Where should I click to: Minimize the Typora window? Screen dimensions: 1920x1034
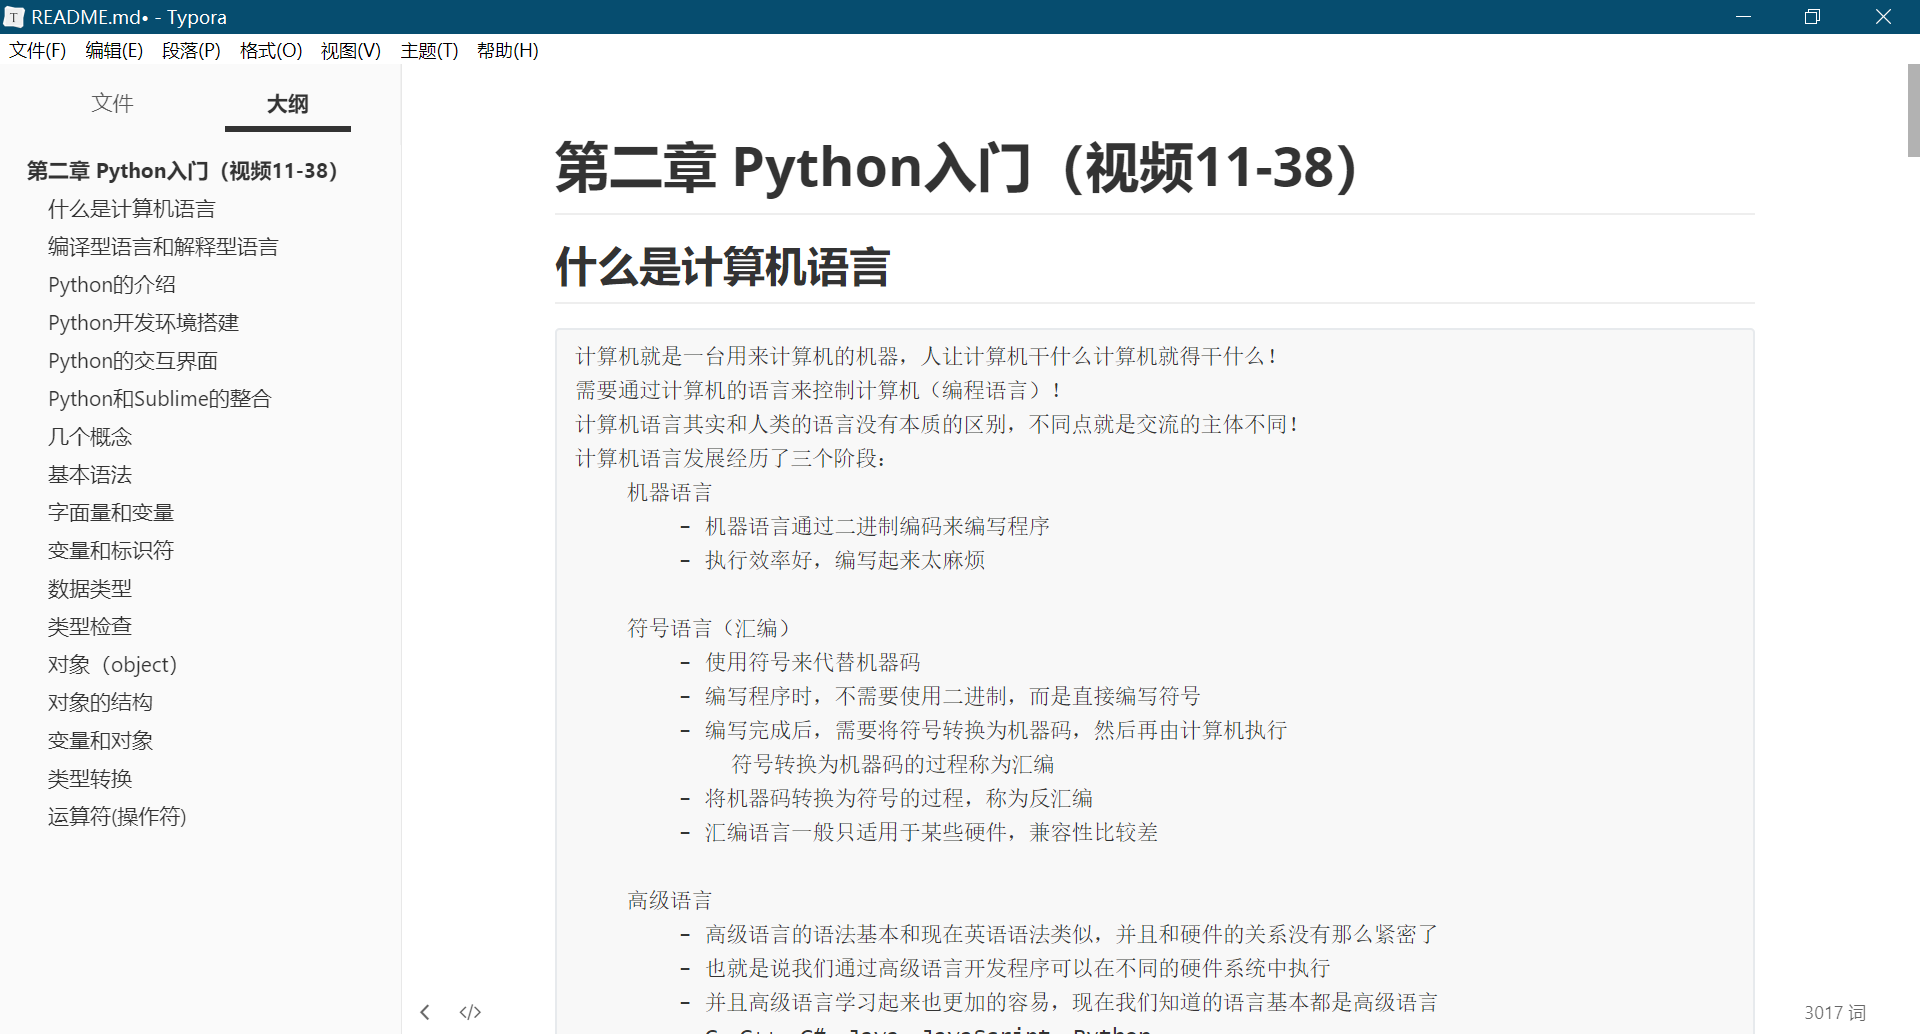[1743, 17]
